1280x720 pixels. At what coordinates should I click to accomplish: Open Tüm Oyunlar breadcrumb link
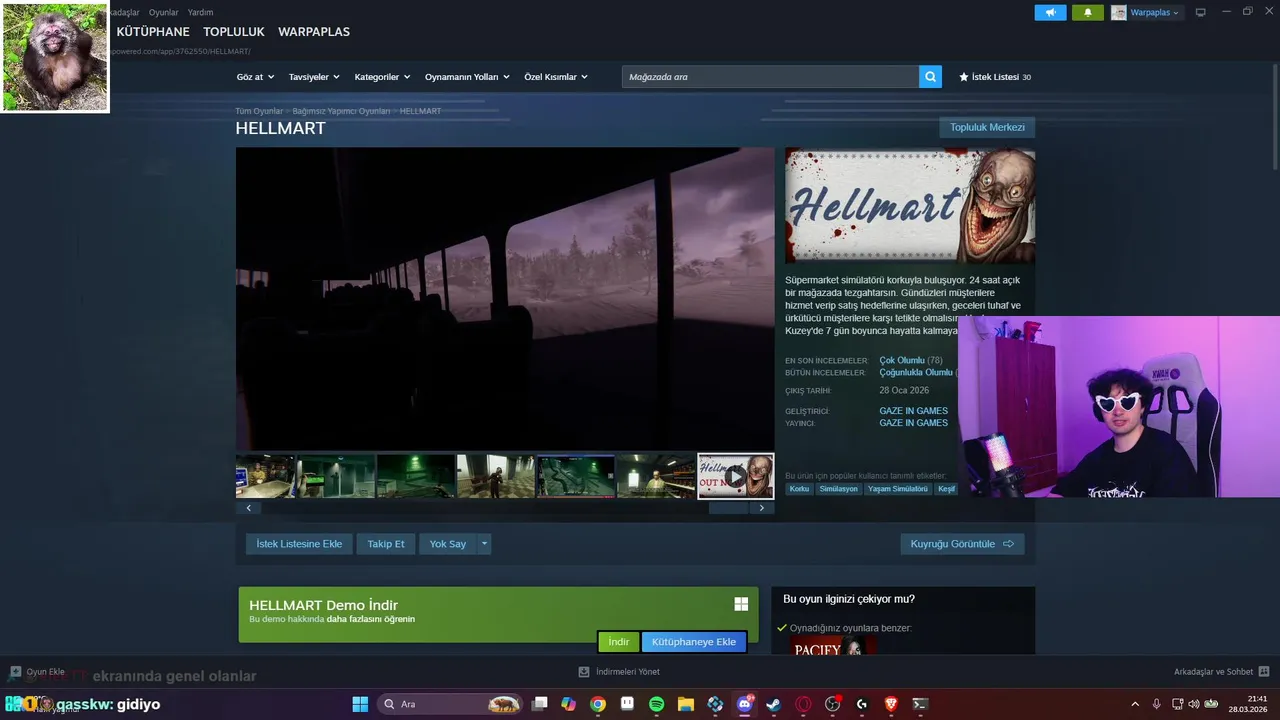click(259, 111)
